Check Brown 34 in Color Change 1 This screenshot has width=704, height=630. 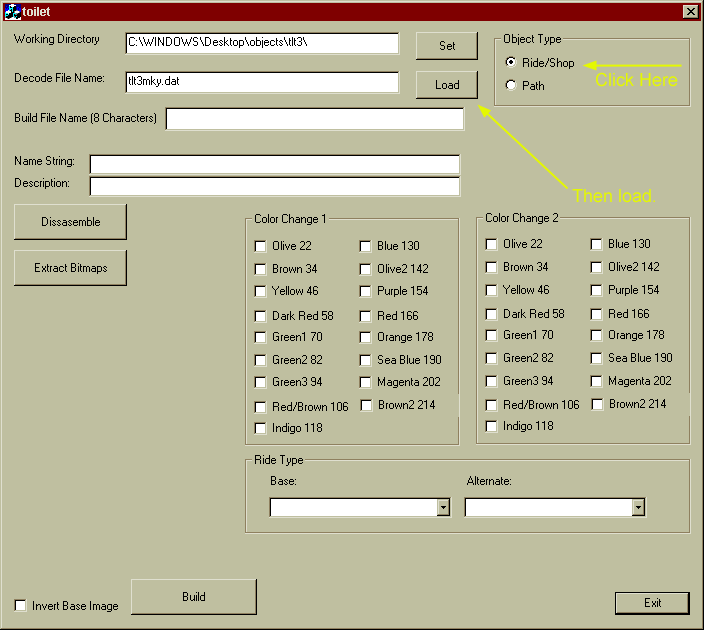260,269
